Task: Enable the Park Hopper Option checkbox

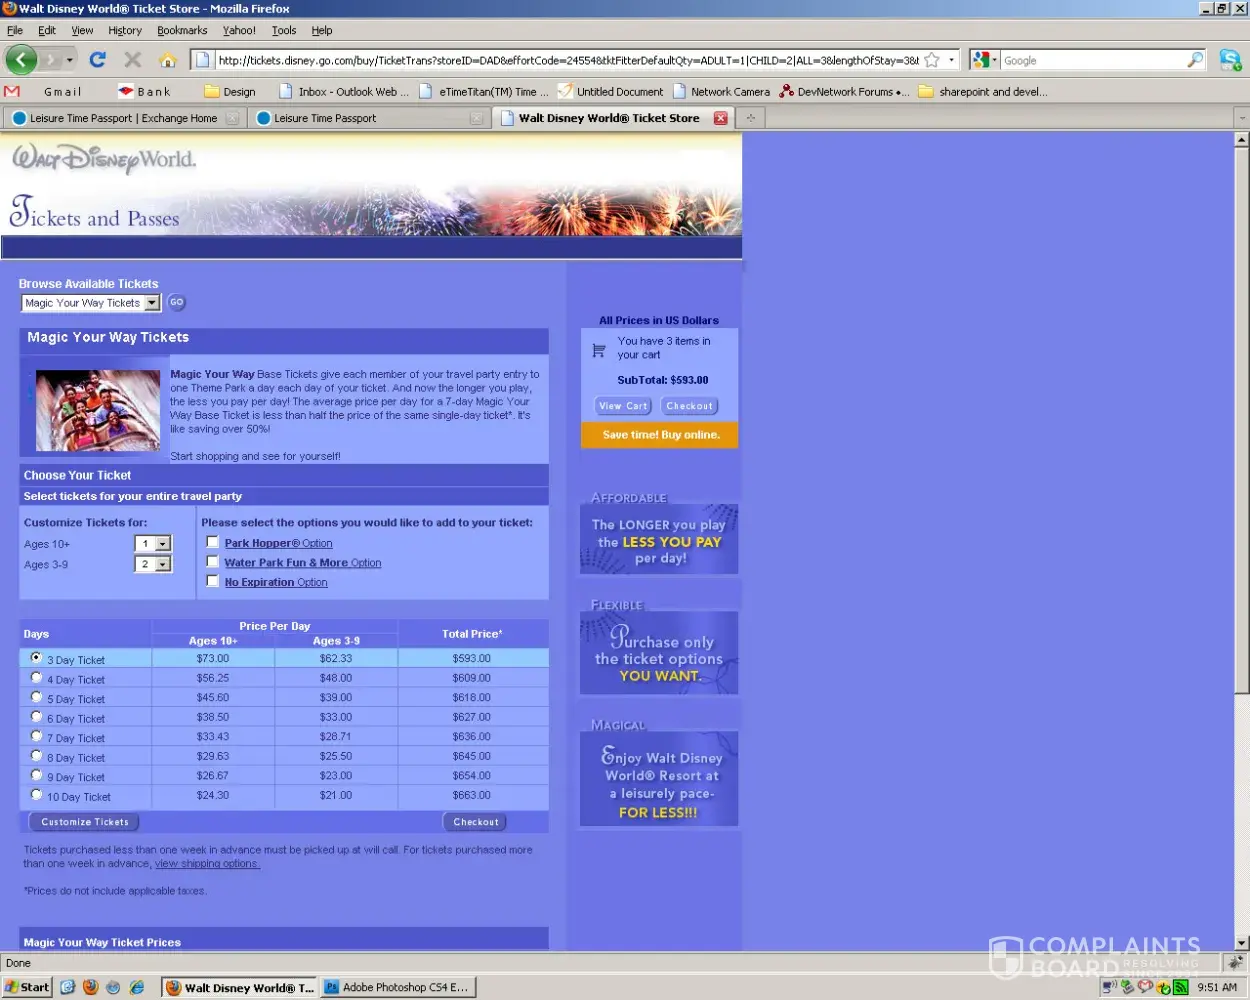Action: click(212, 542)
